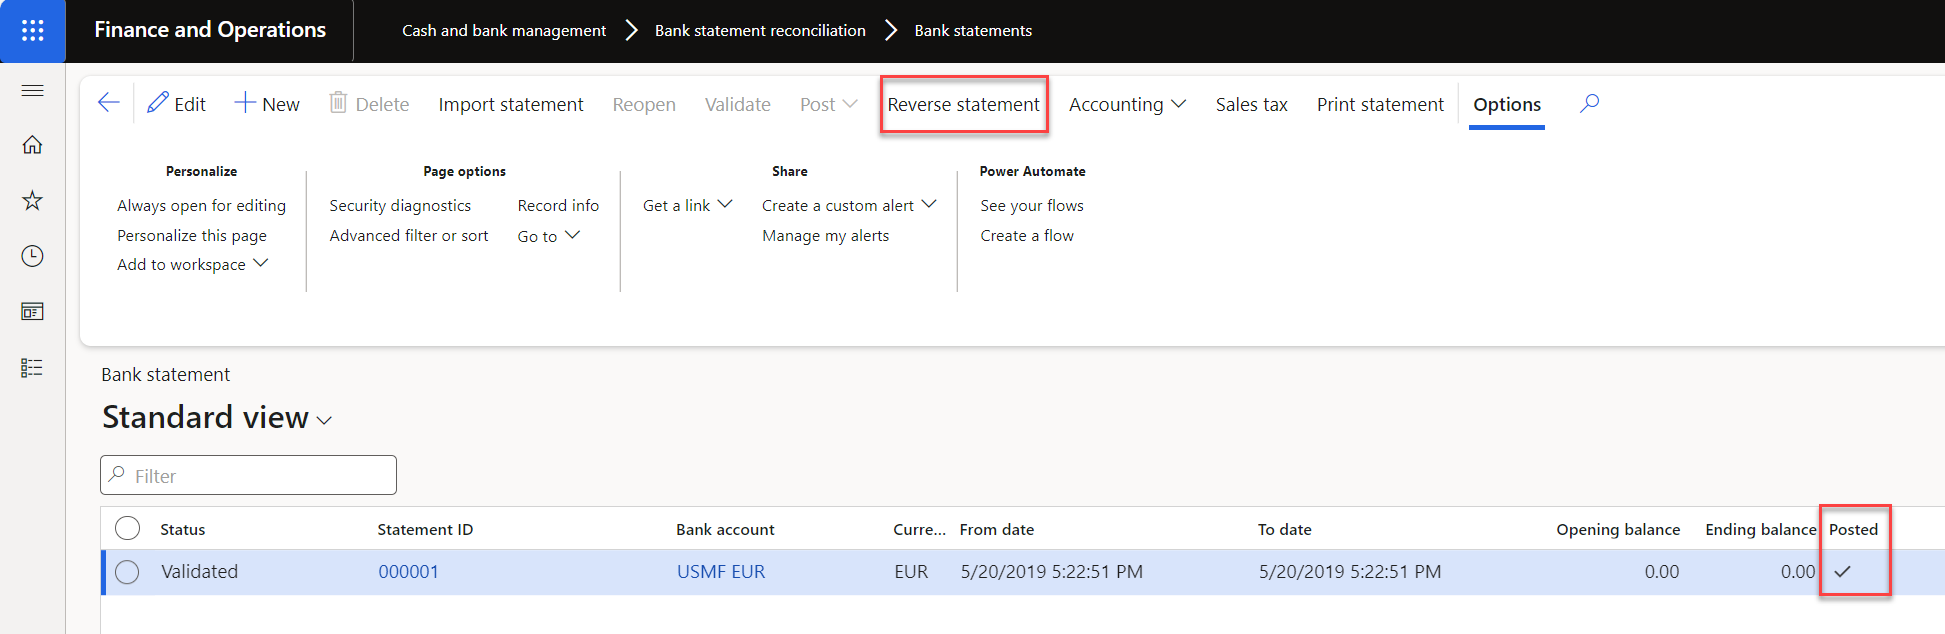
Task: Click the Validate action
Action: 738,105
